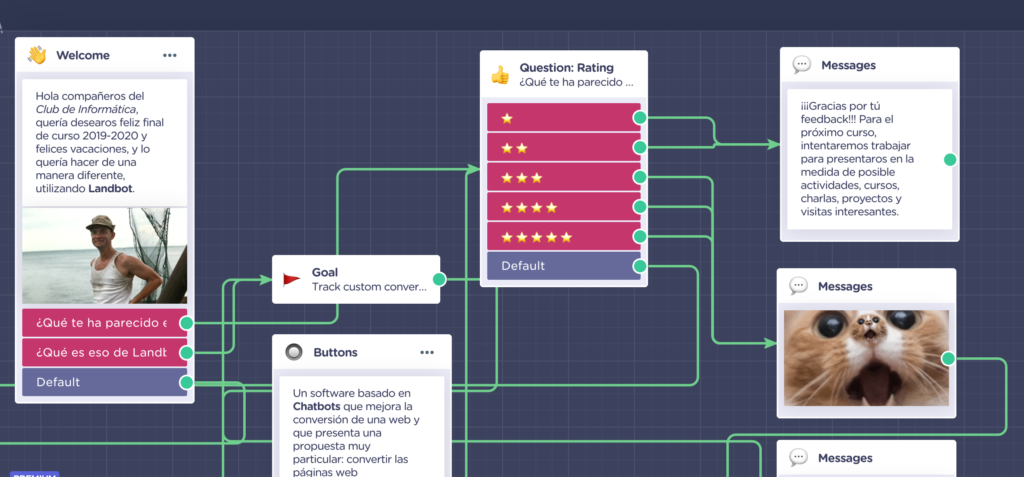This screenshot has width=1024, height=477.
Task: Select the three-star rating option
Action: 562,178
